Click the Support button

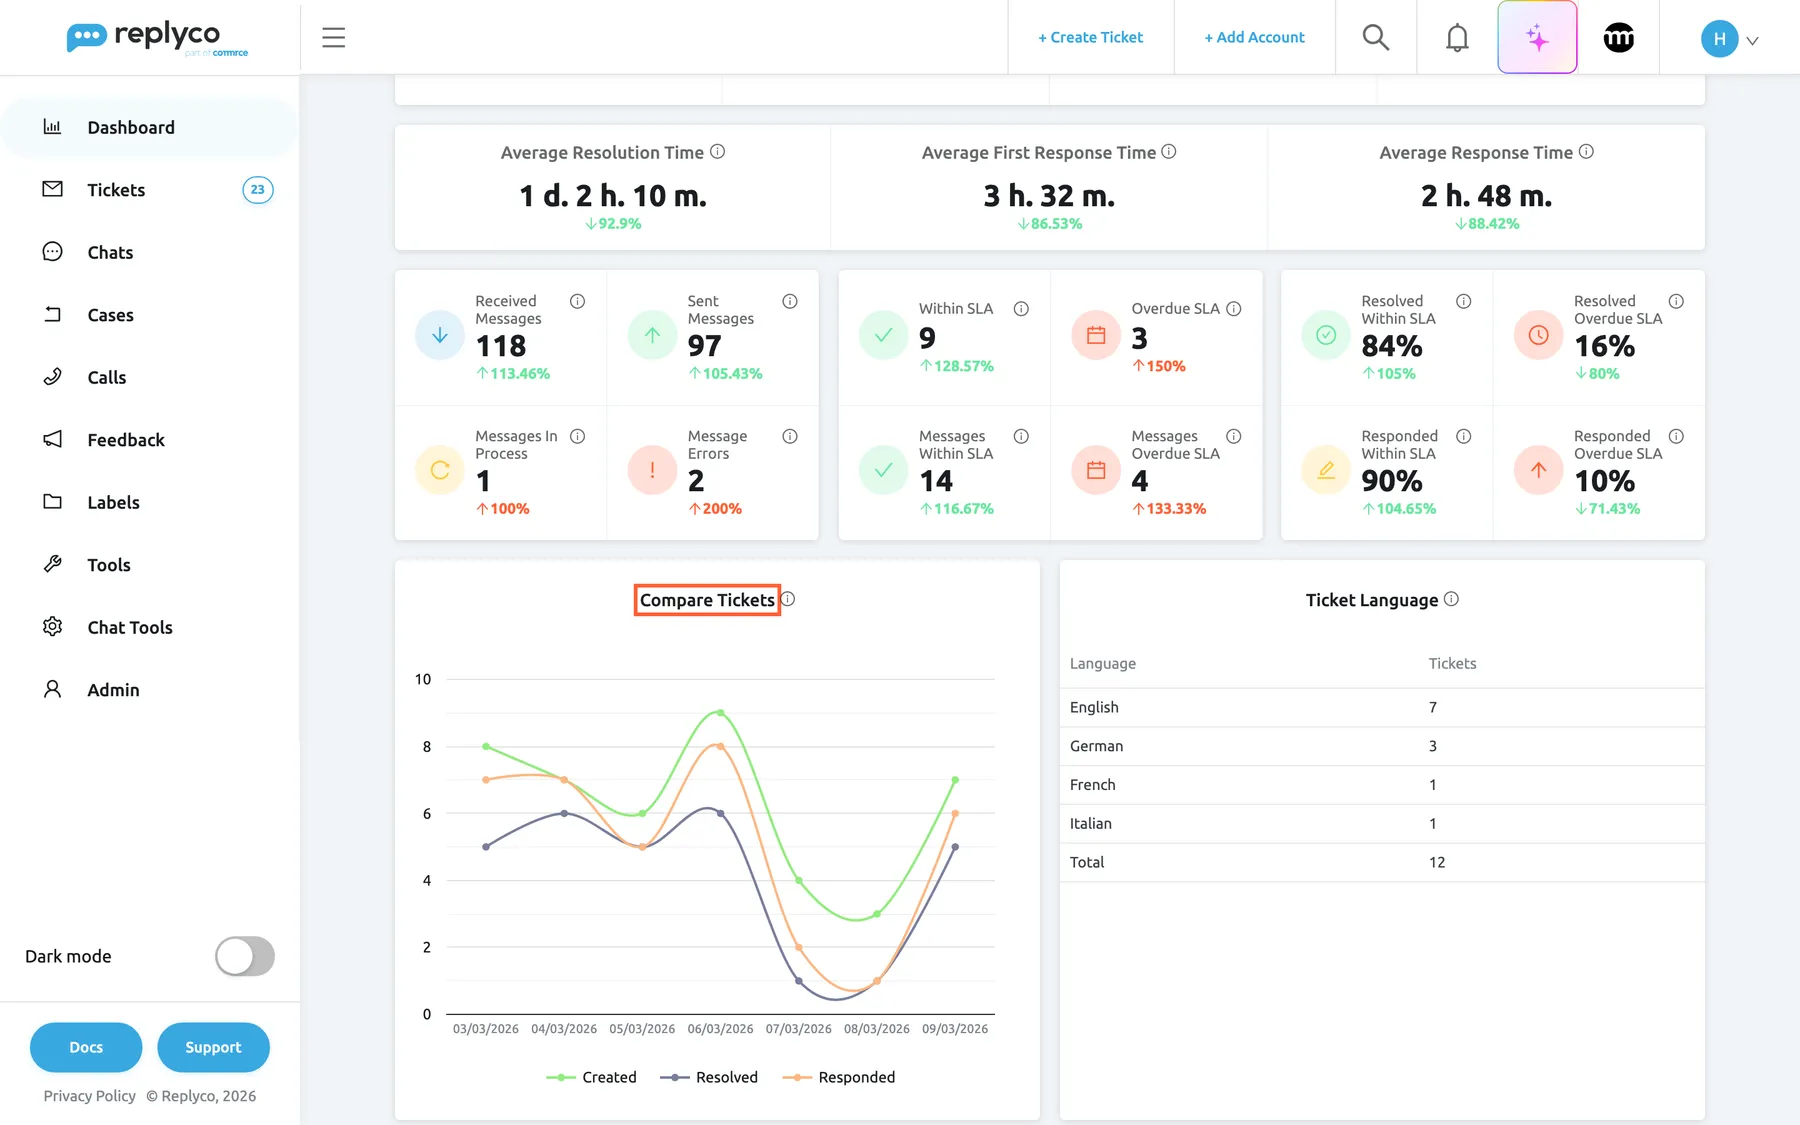tap(213, 1047)
